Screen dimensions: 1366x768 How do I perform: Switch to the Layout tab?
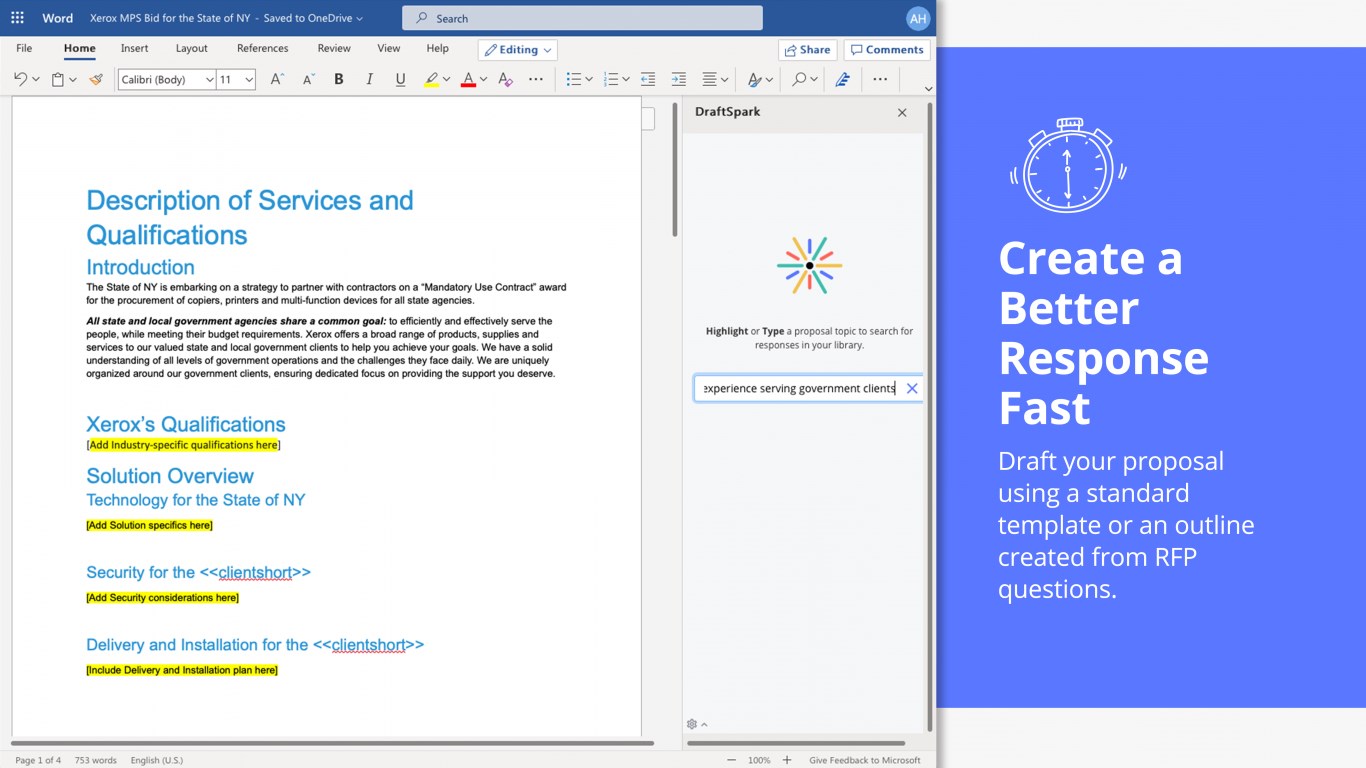[x=192, y=48]
